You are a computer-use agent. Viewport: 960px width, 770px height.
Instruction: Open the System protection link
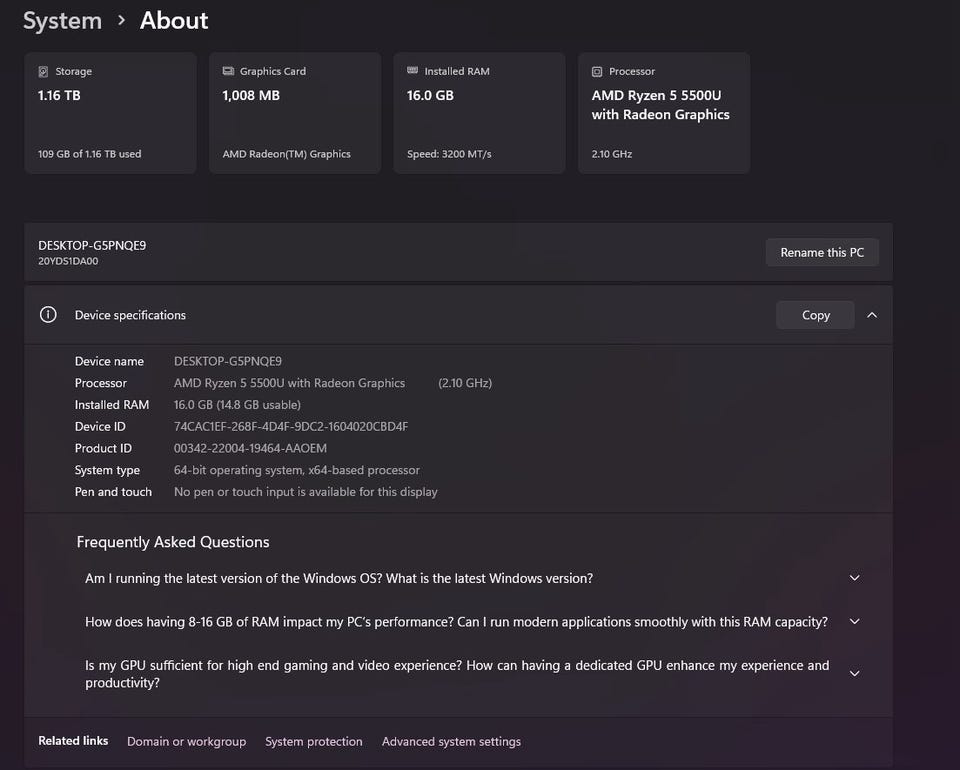point(314,742)
